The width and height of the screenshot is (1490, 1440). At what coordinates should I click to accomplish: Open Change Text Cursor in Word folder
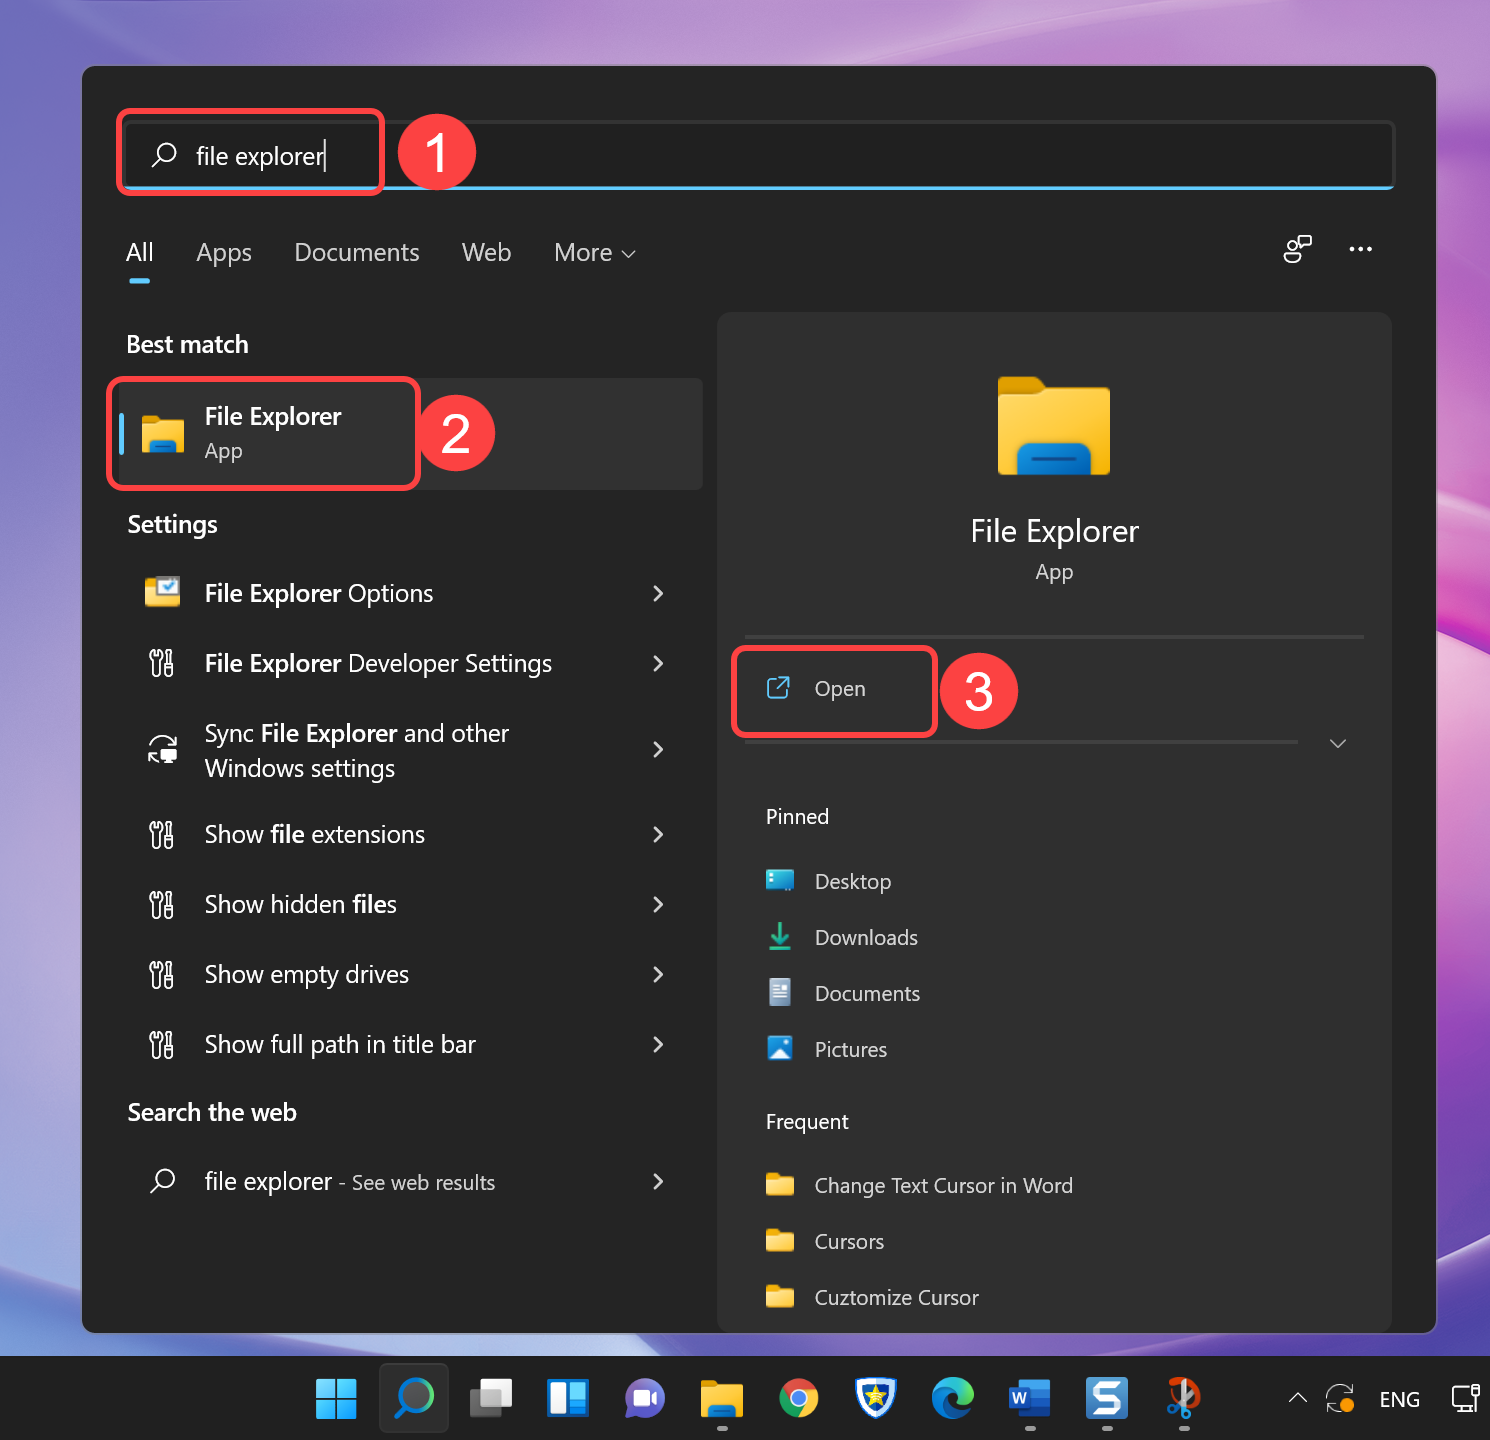pyautogui.click(x=919, y=1185)
